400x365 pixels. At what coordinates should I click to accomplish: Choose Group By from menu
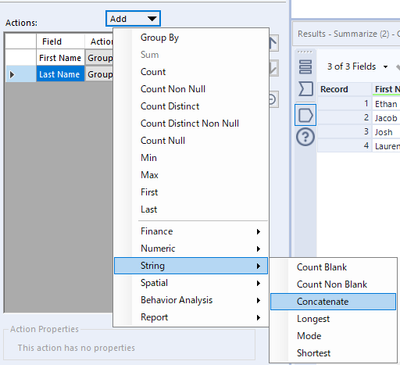click(160, 38)
